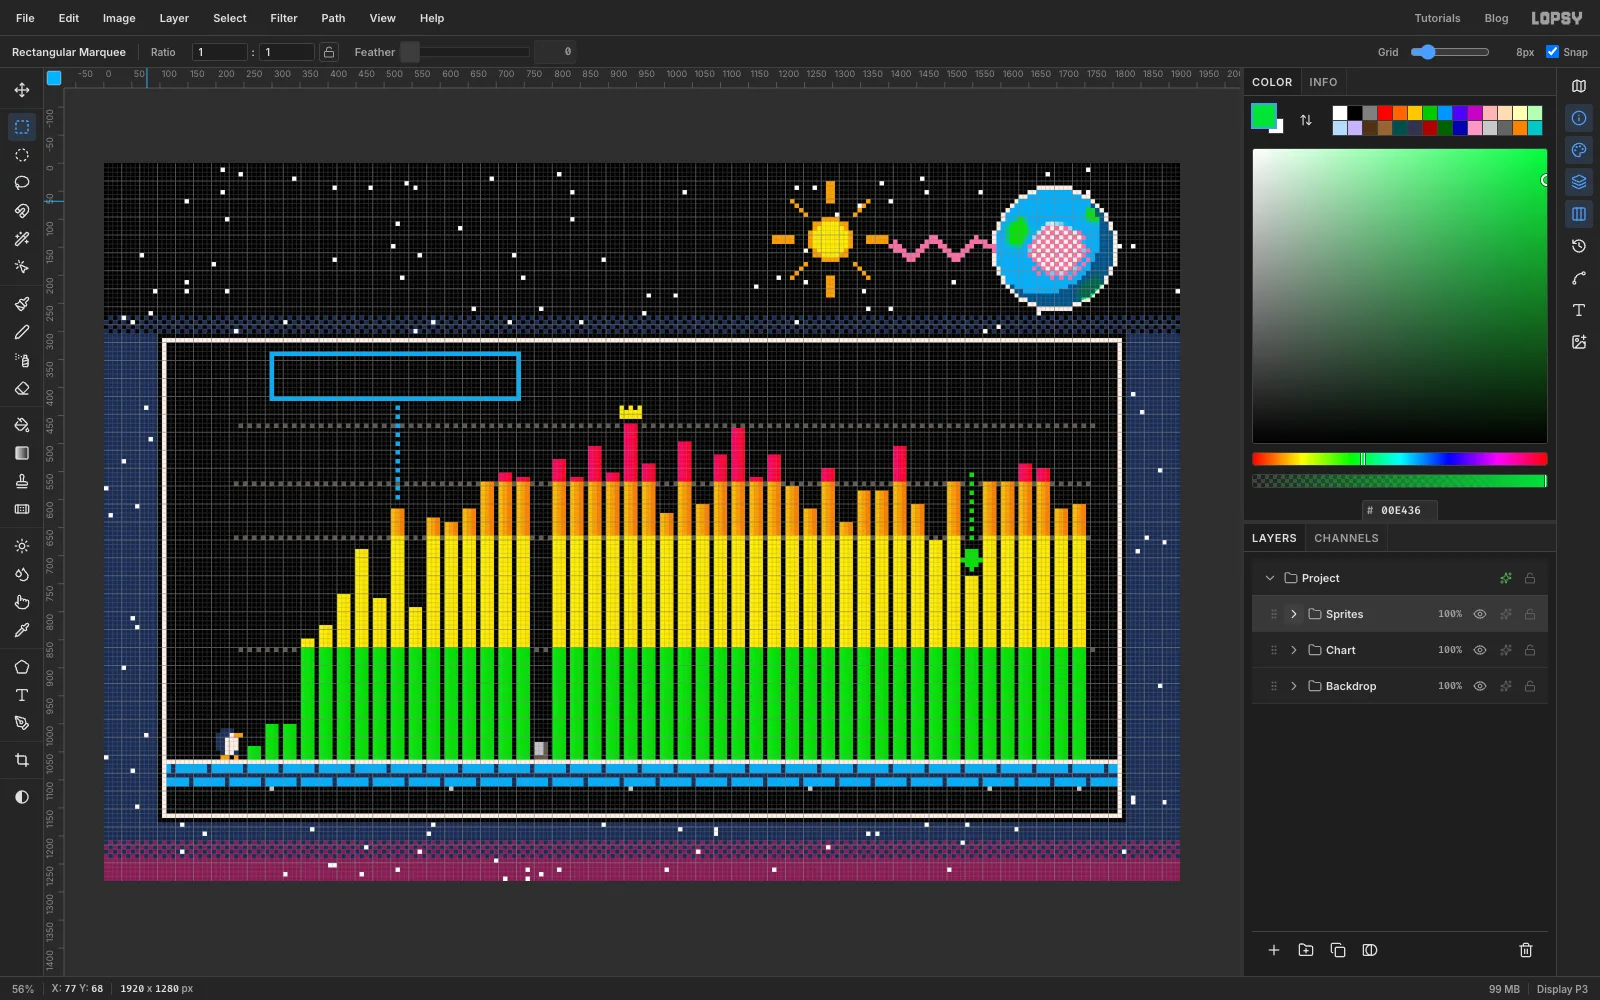Lock the Sprites layer group
Viewport: 1600px width, 1000px height.
click(x=1530, y=614)
